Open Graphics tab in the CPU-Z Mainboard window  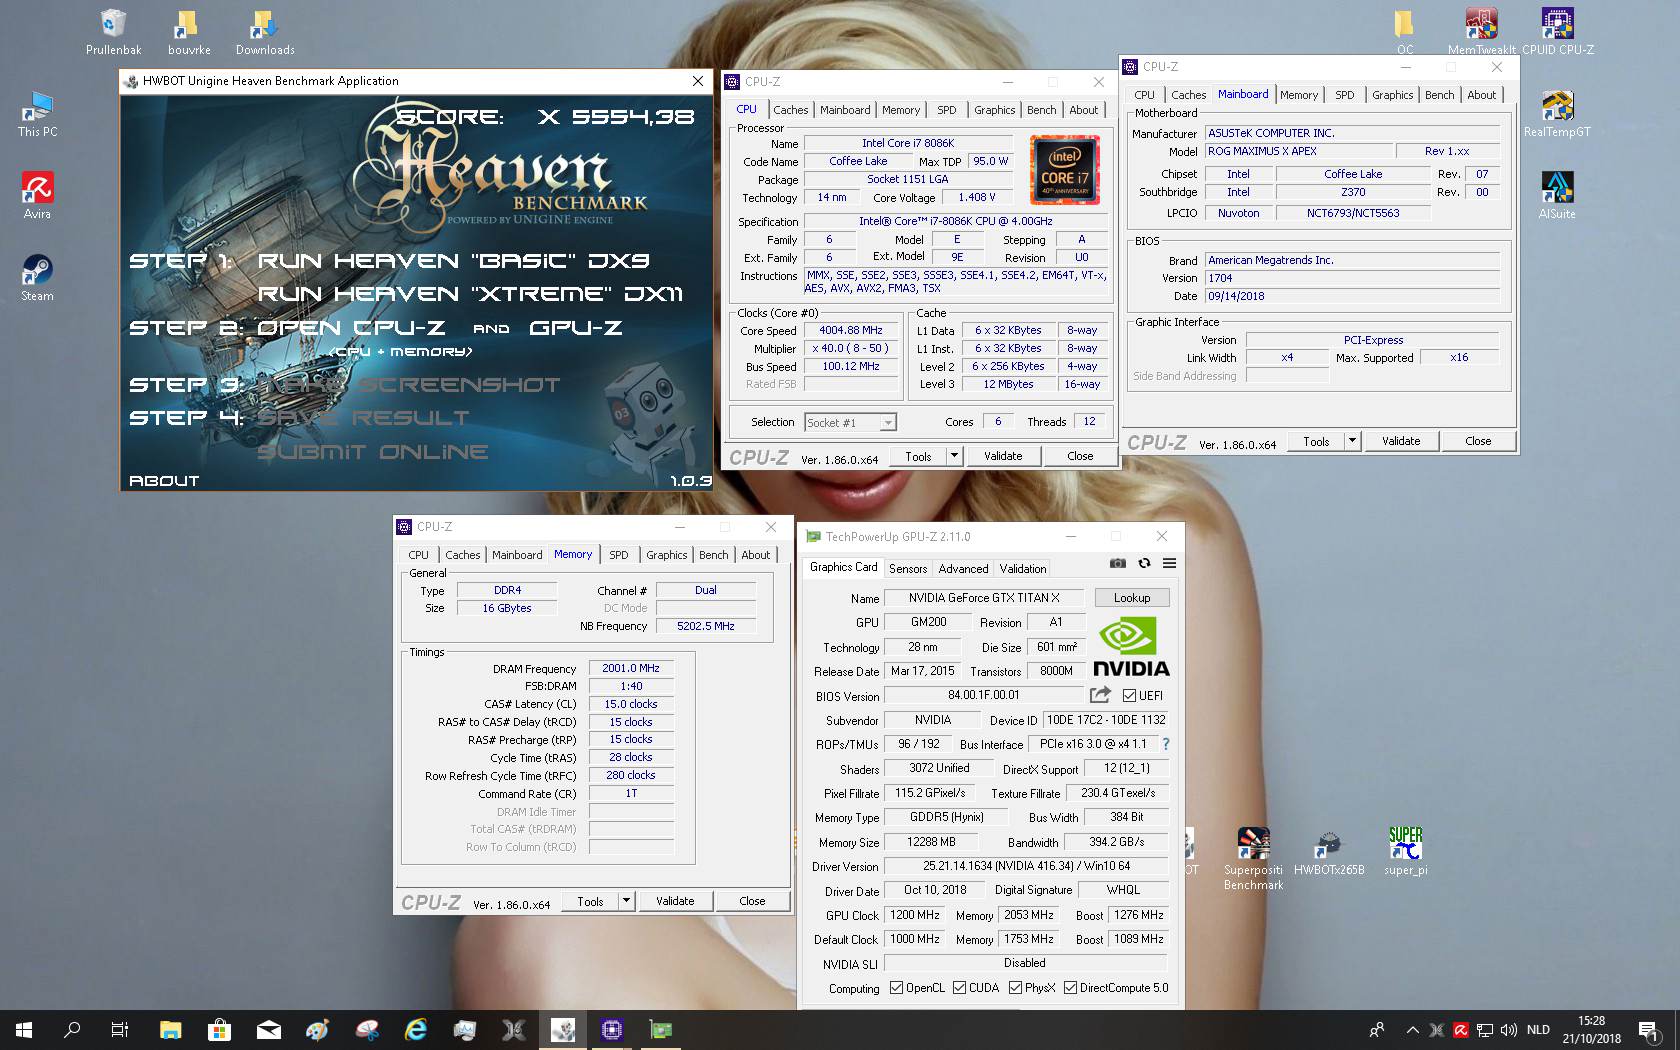coord(1392,95)
